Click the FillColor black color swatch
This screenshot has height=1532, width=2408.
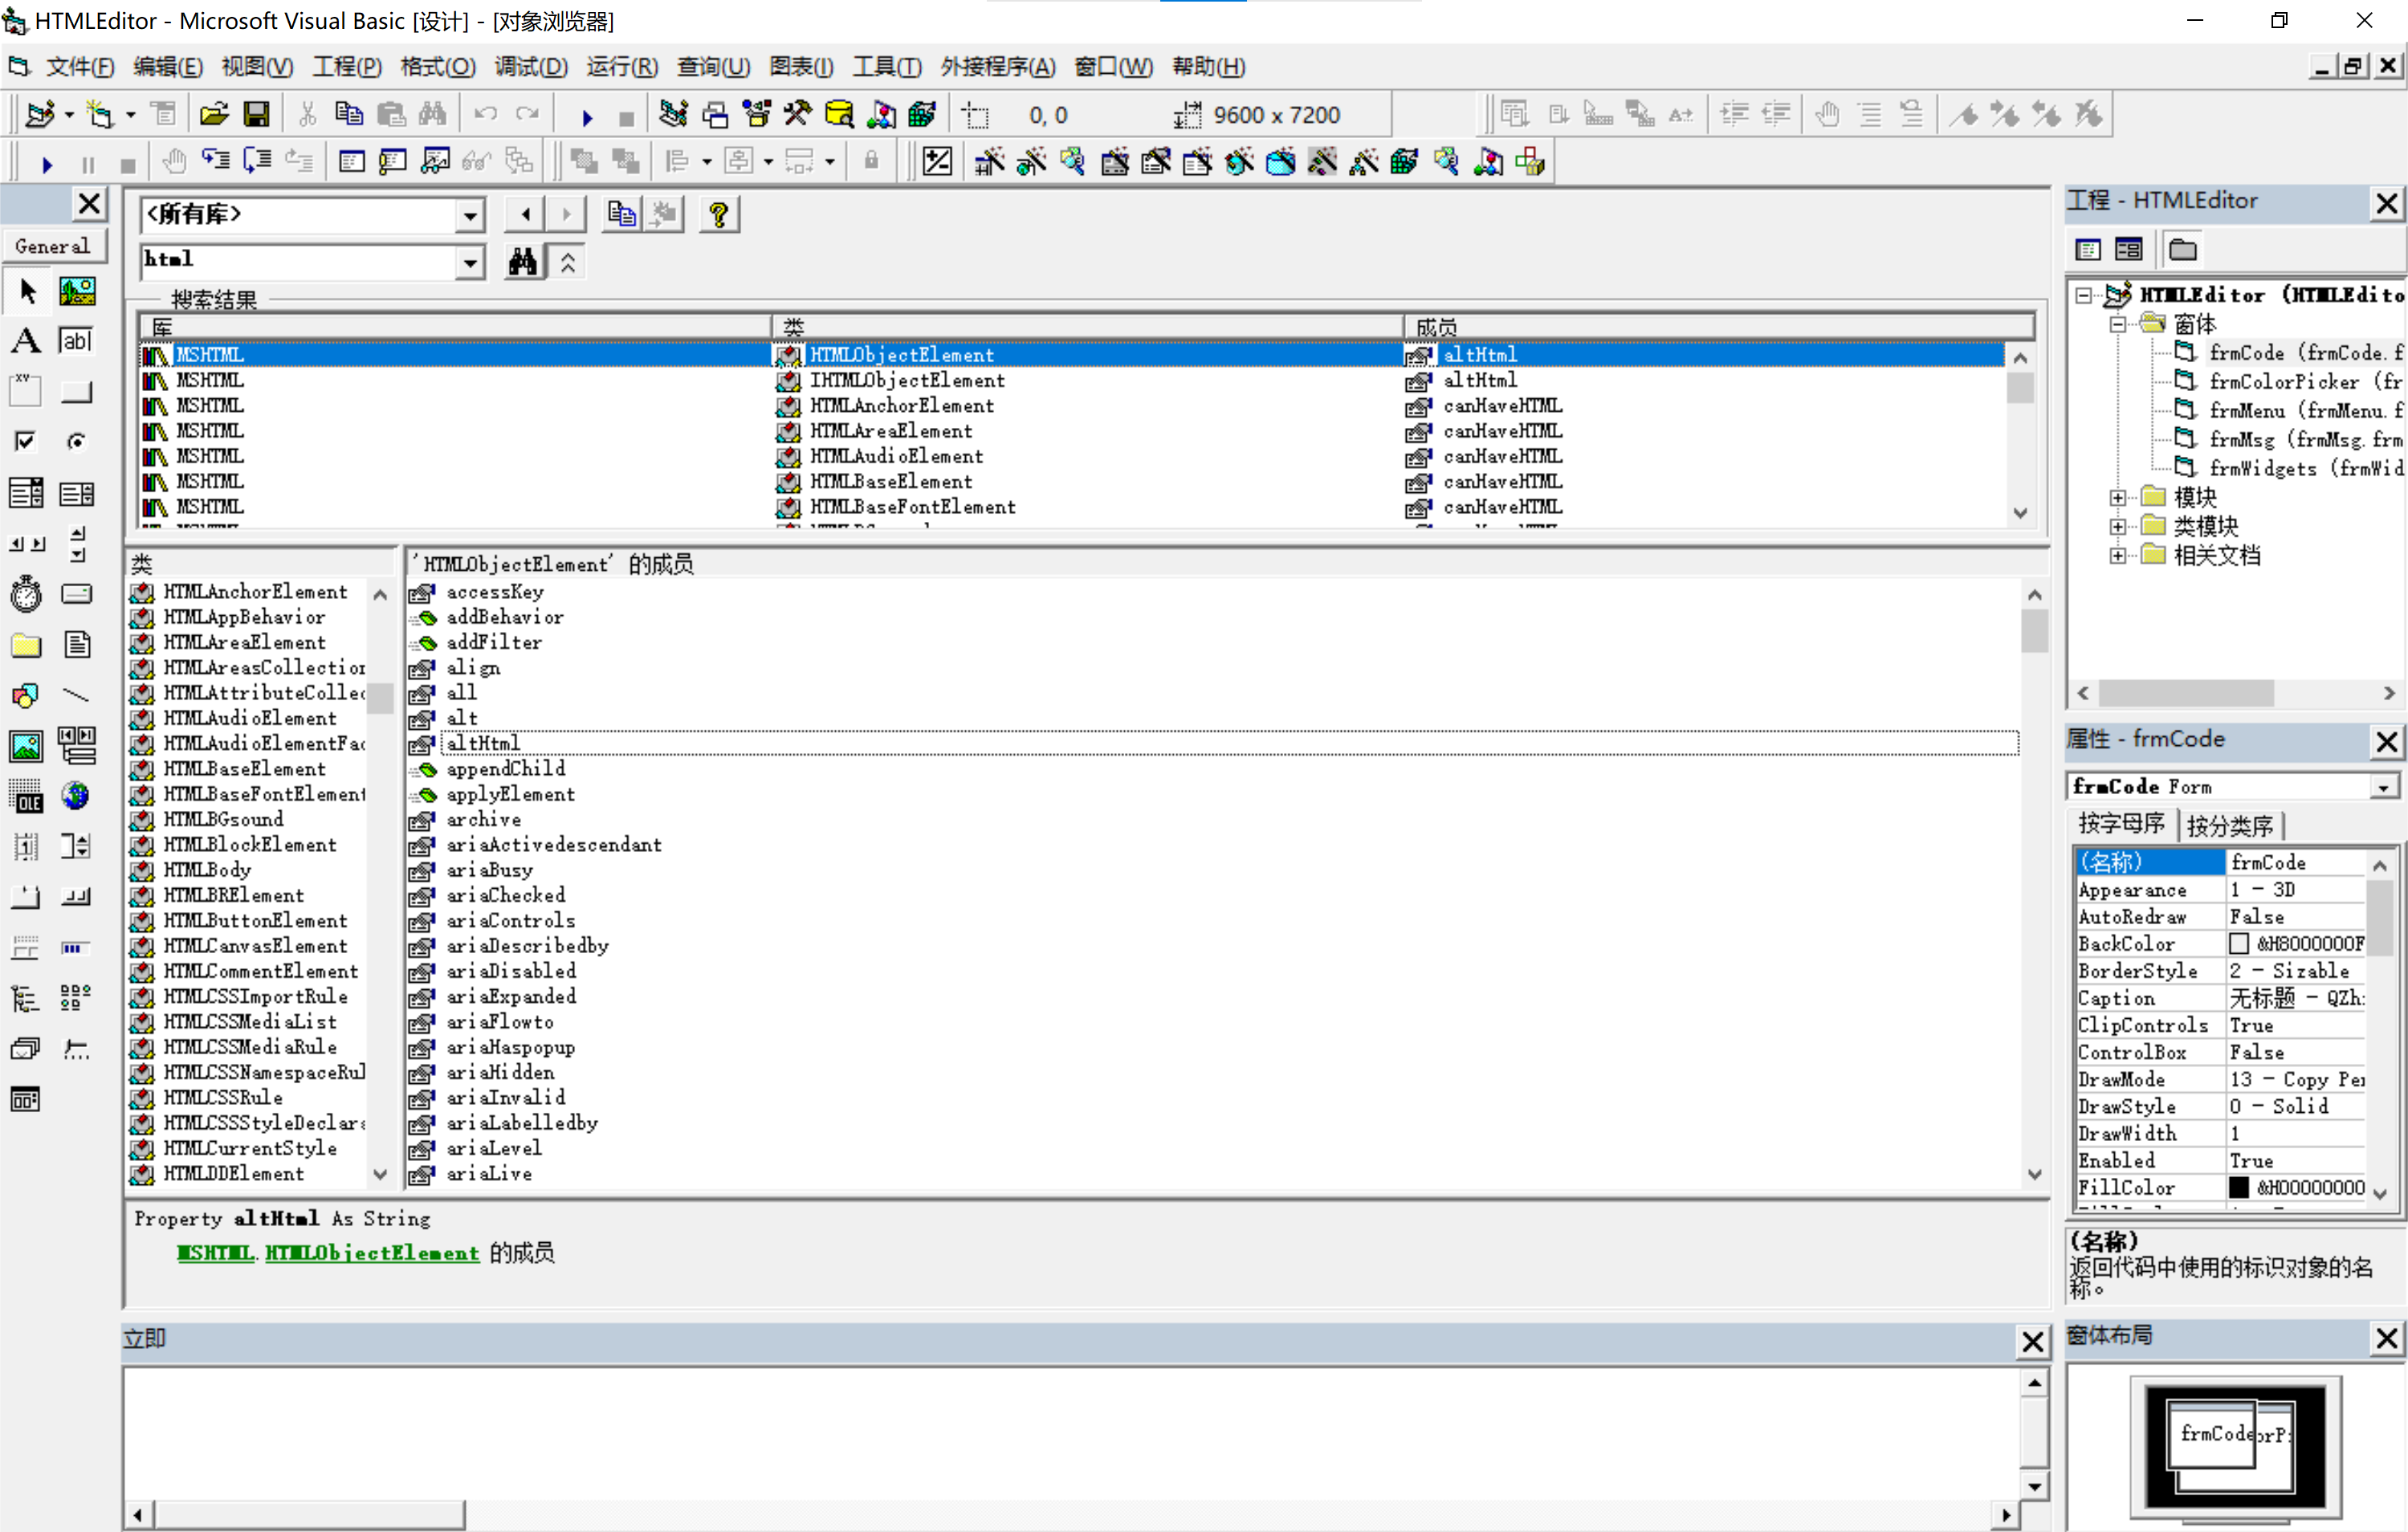2239,1188
